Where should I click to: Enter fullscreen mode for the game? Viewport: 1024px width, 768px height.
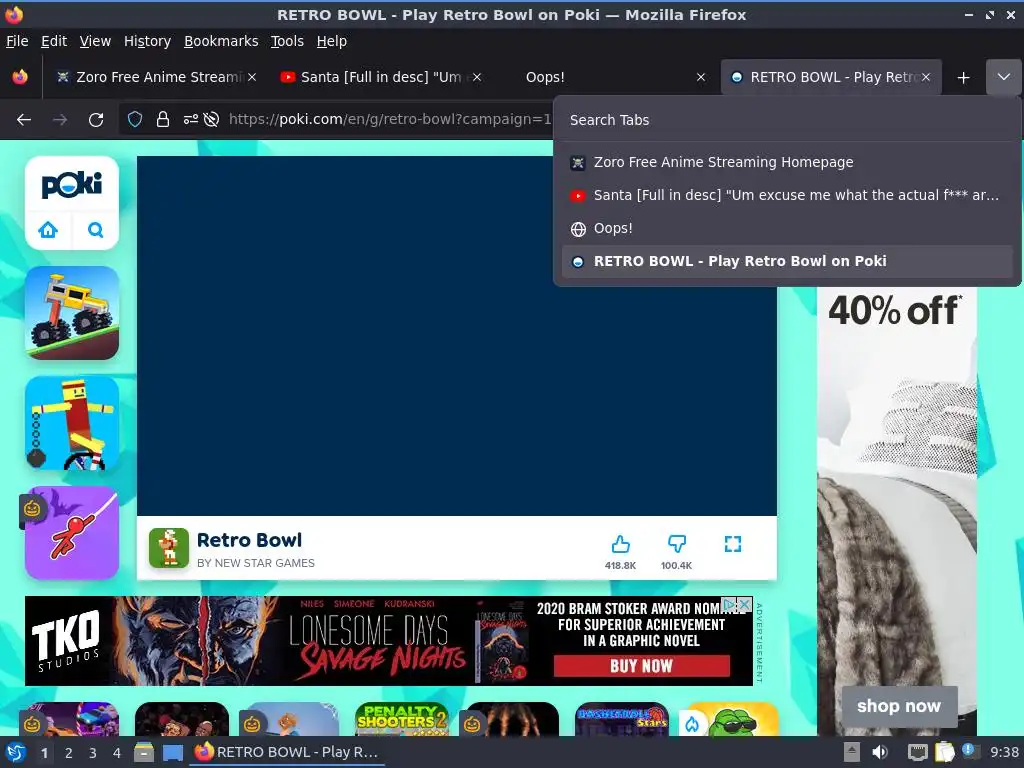point(733,544)
